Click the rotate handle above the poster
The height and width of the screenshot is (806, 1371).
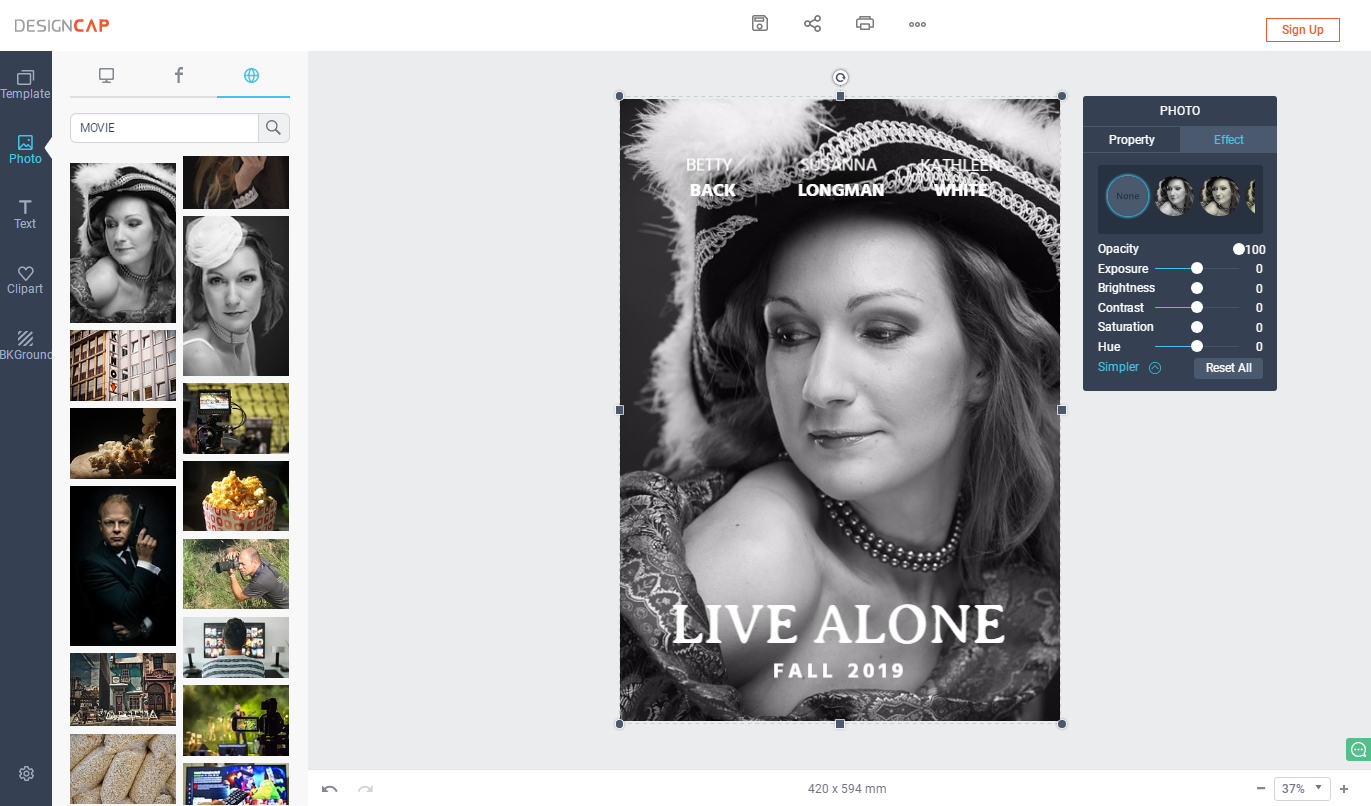tap(840, 78)
